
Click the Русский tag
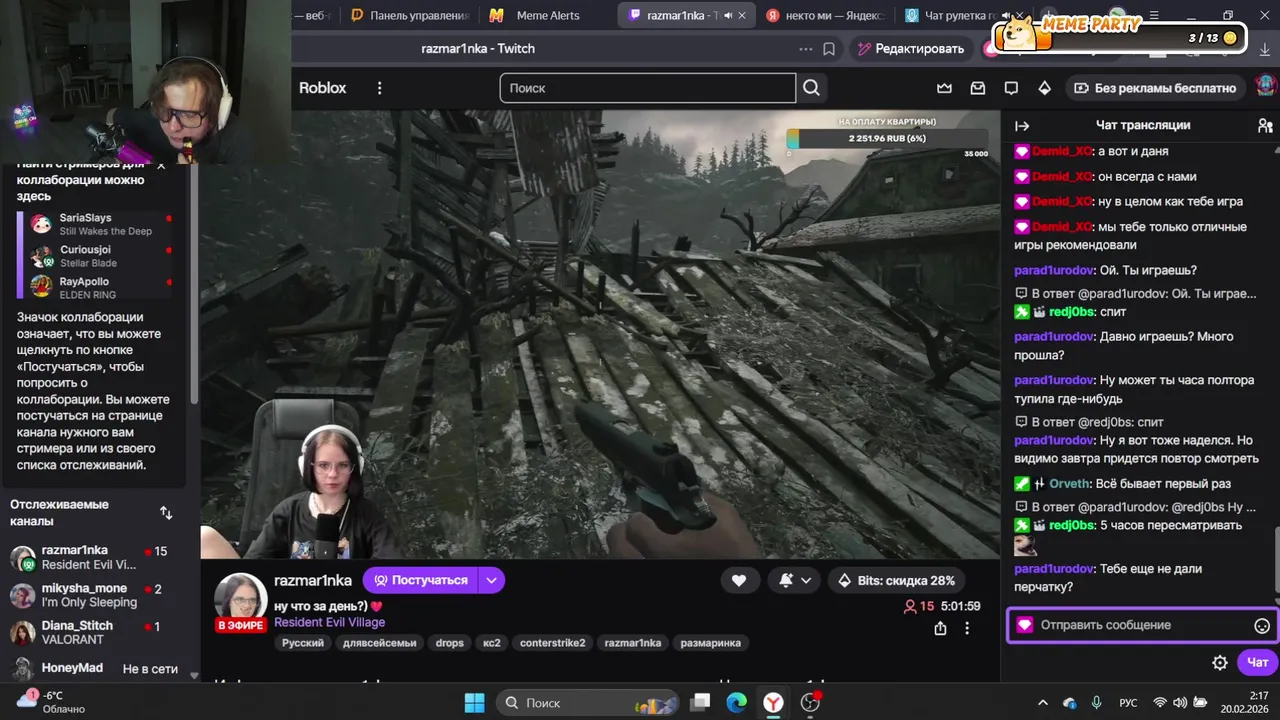pyautogui.click(x=302, y=643)
